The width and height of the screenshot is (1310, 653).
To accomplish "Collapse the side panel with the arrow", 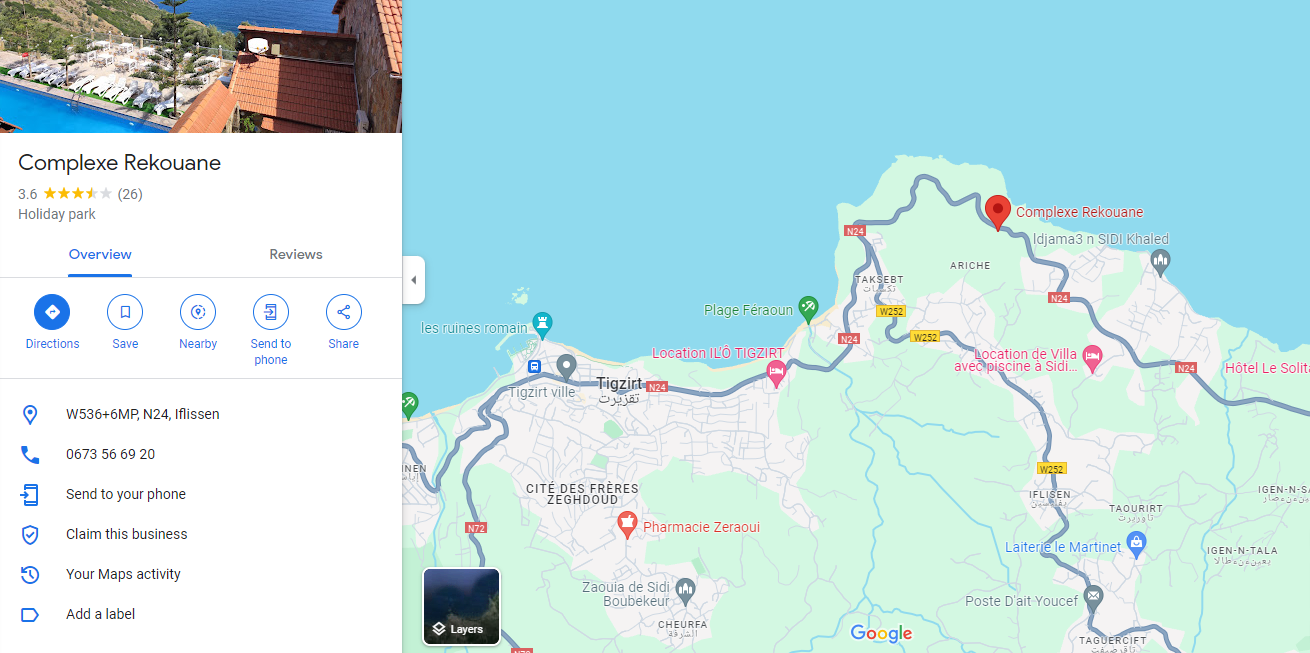I will pos(414,280).
